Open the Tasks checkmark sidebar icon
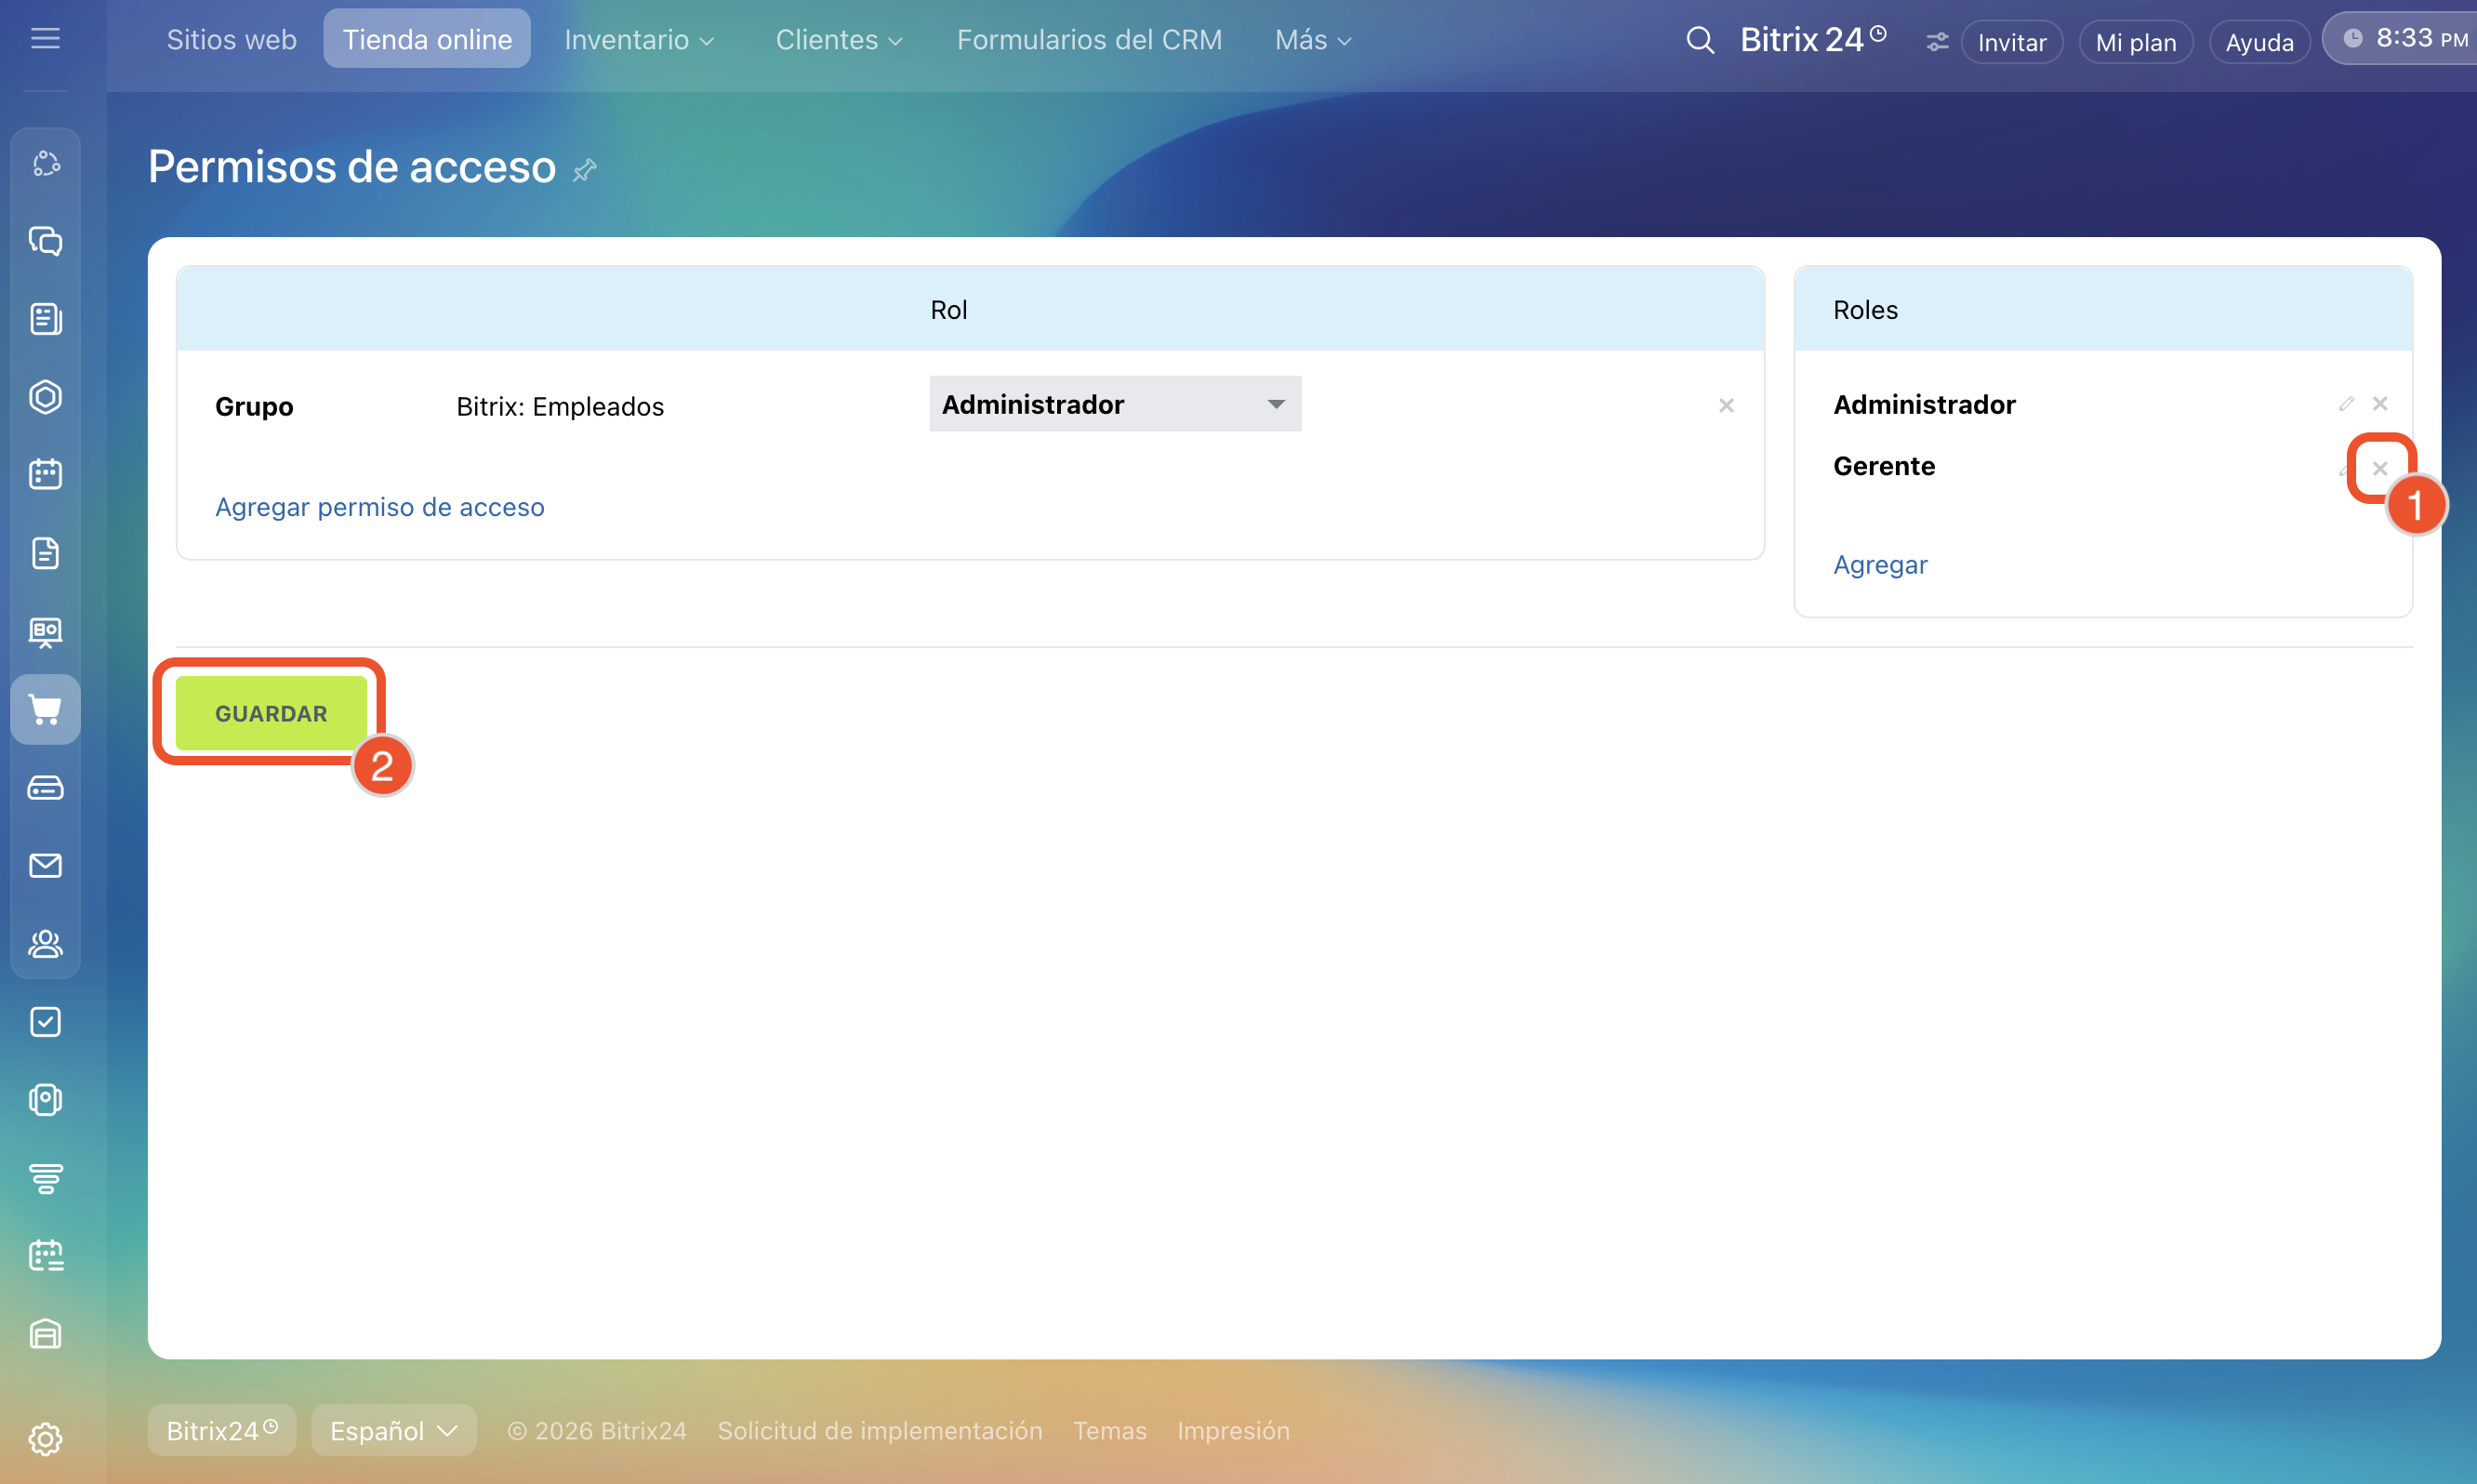Viewport: 2477px width, 1484px height. click(x=45, y=1022)
